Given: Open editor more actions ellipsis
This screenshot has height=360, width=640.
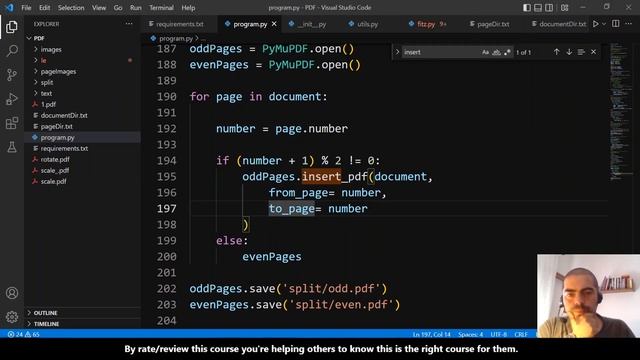Looking at the screenshot, I should point(629,24).
